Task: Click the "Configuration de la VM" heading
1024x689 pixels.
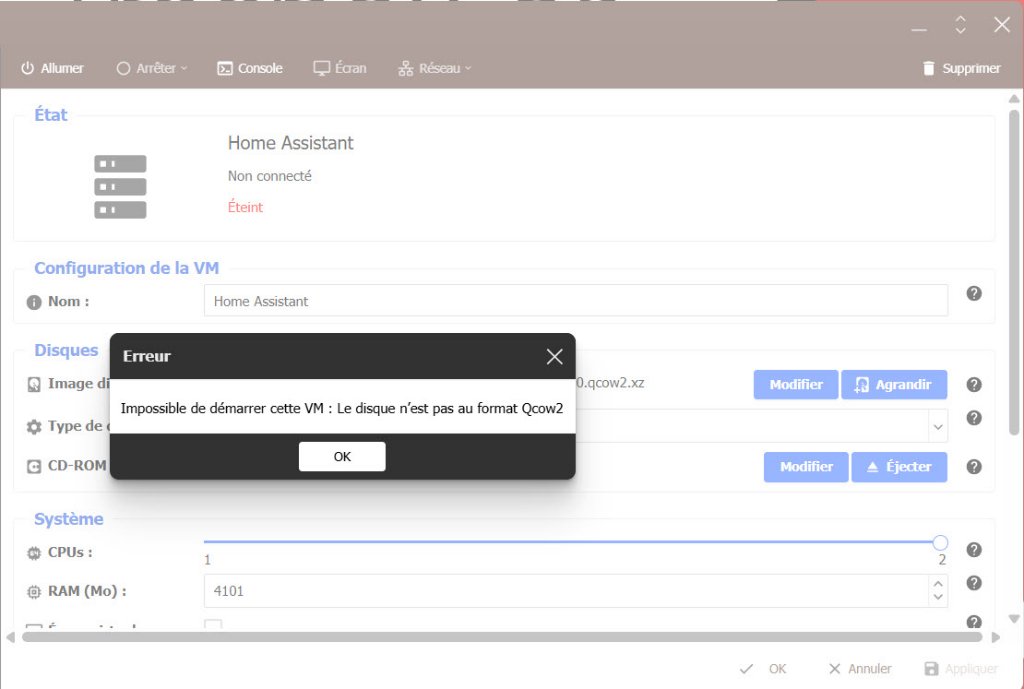Action: [127, 268]
